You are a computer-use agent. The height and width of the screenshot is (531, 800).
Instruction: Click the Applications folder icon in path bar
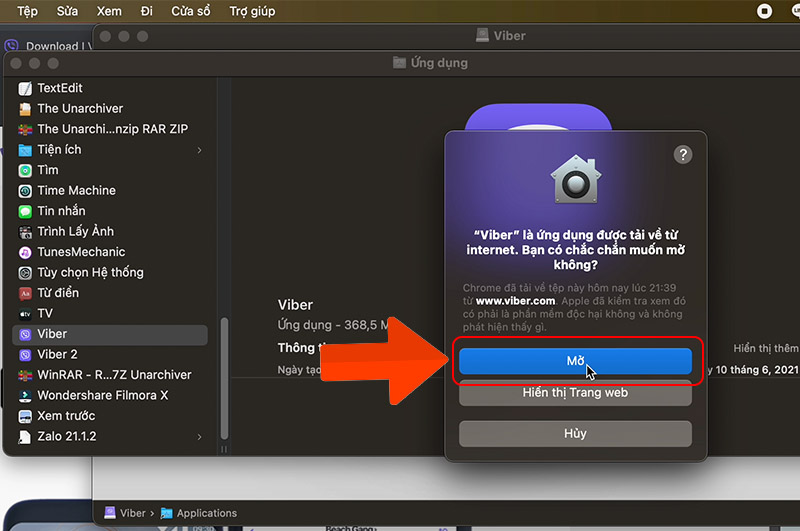pos(166,513)
